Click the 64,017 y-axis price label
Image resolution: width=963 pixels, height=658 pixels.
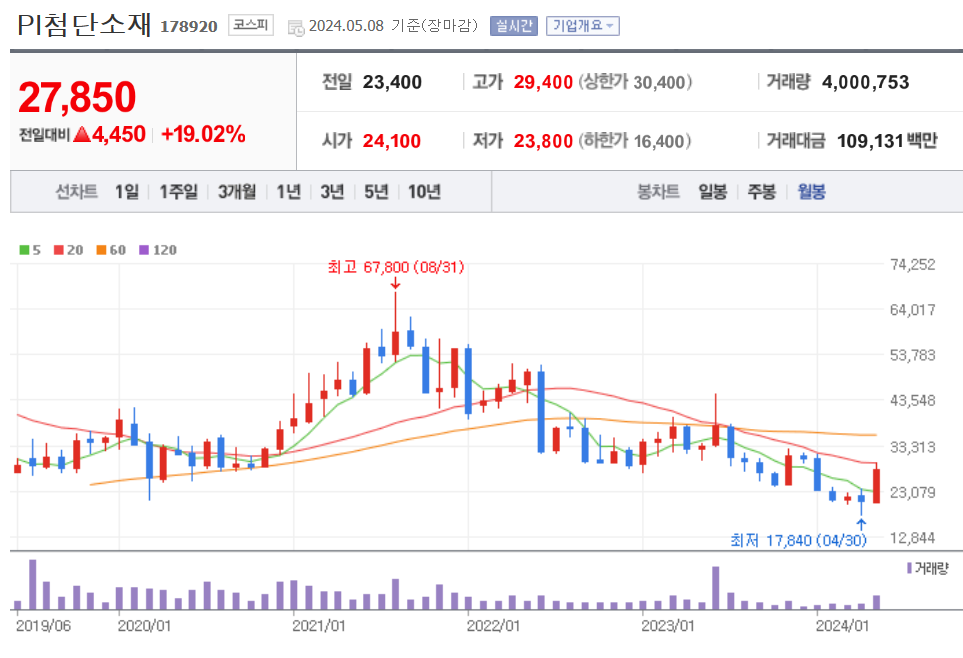click(913, 310)
